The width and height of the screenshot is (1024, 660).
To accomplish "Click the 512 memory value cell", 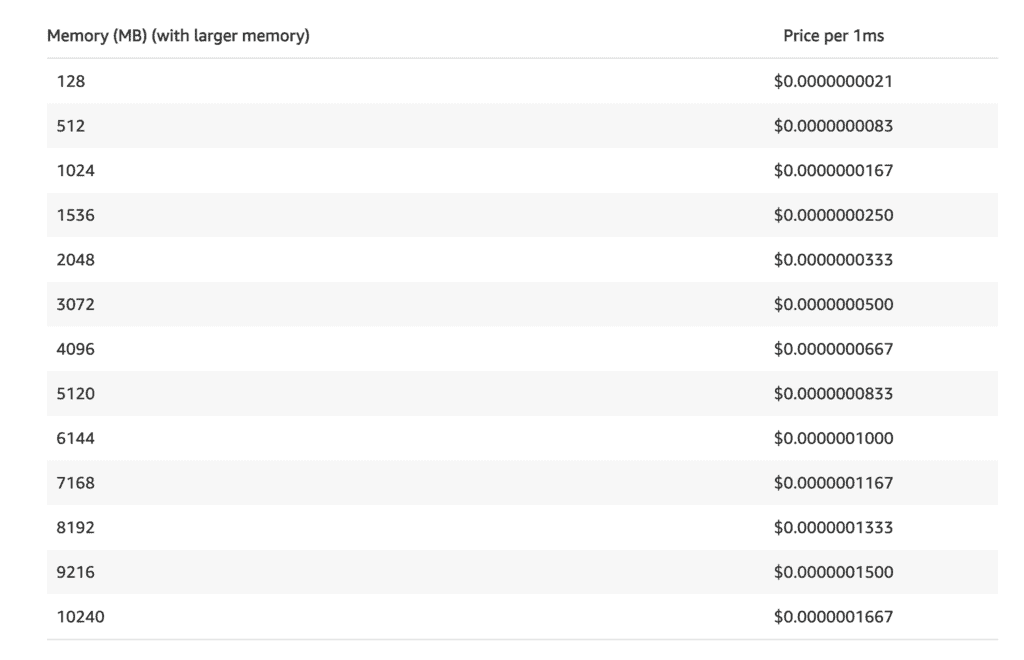I will point(71,126).
